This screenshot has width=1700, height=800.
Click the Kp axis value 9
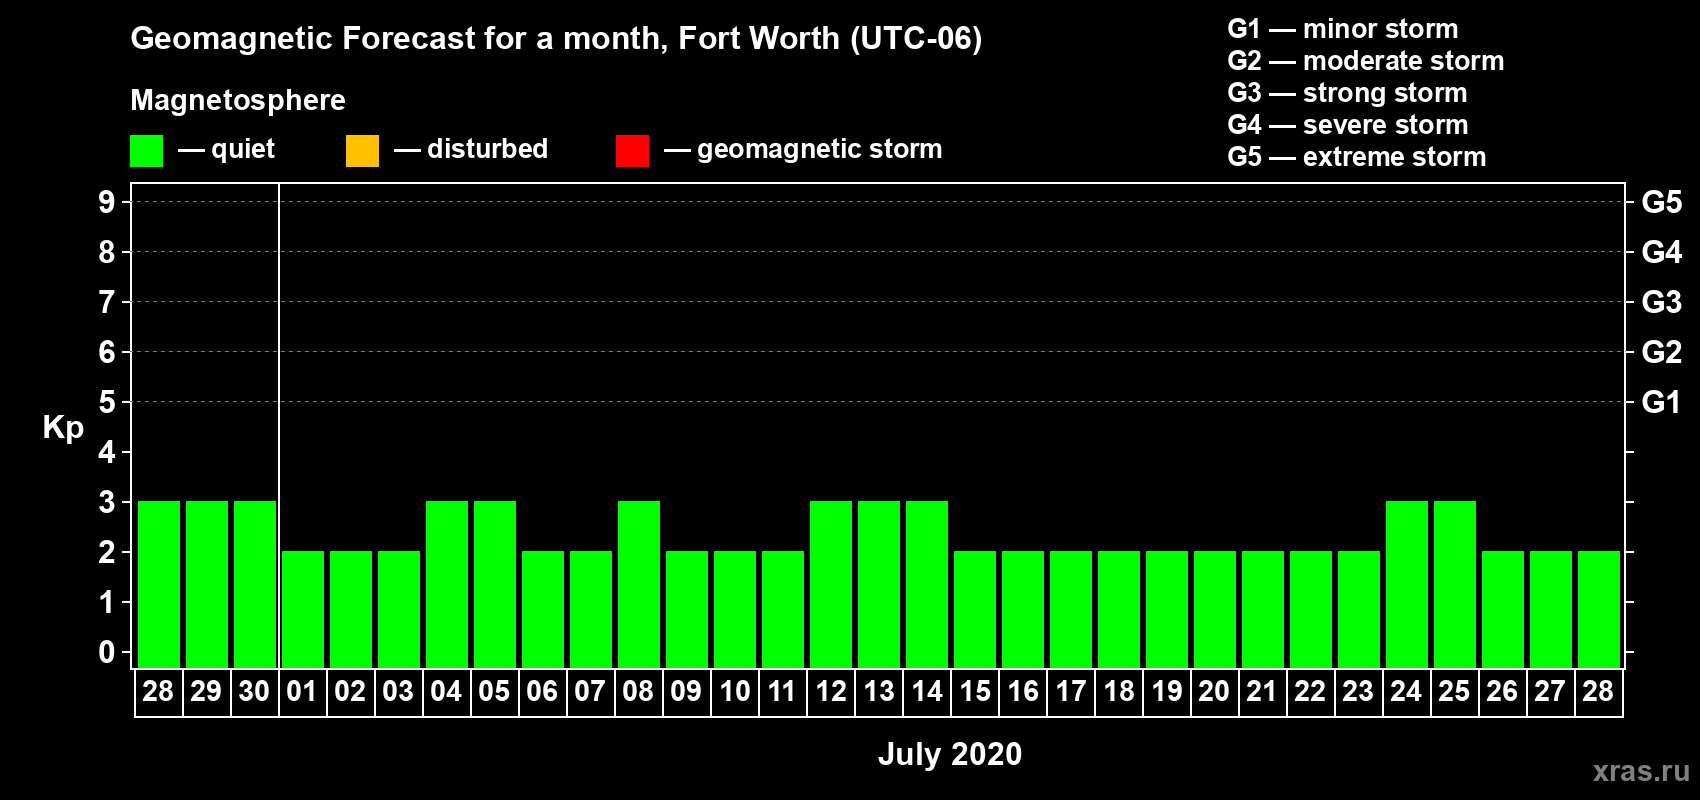point(107,202)
